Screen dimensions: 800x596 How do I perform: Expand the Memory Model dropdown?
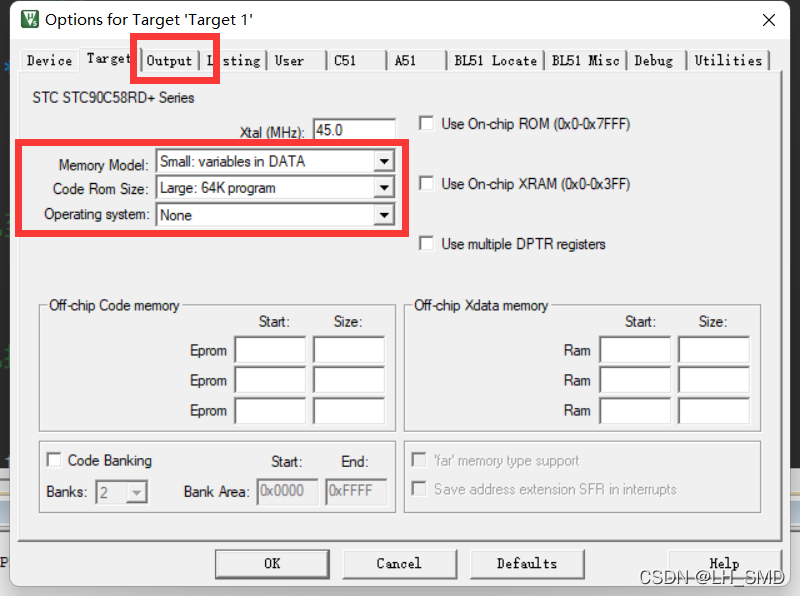click(384, 161)
